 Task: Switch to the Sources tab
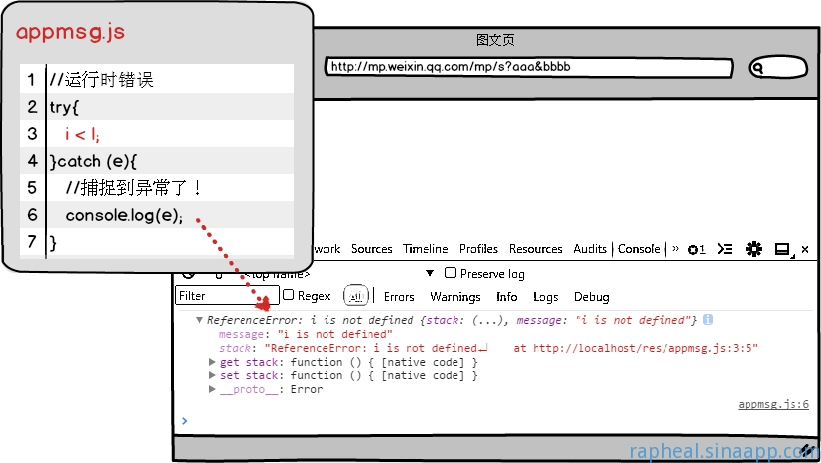coord(371,249)
